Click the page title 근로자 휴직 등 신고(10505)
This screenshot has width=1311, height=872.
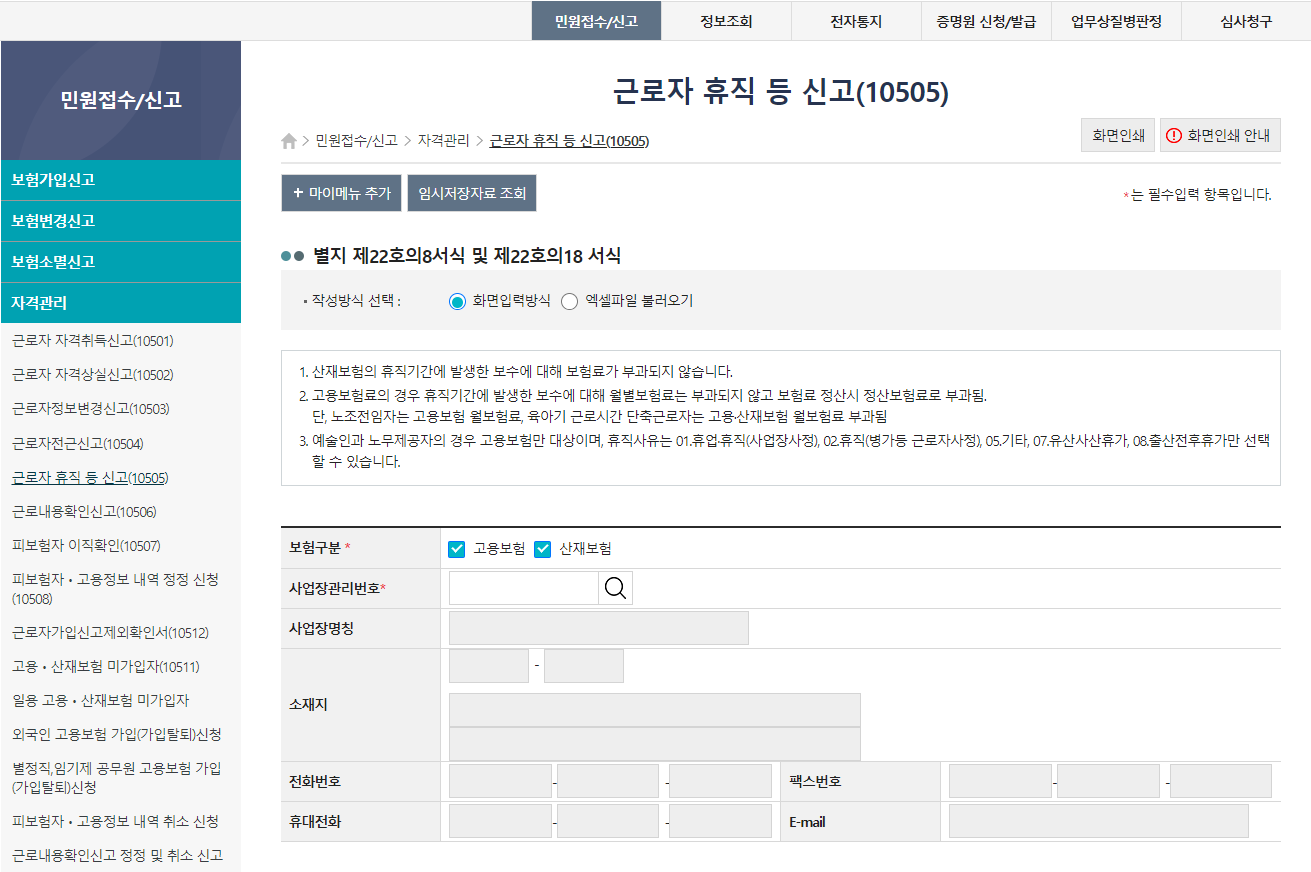pos(781,92)
